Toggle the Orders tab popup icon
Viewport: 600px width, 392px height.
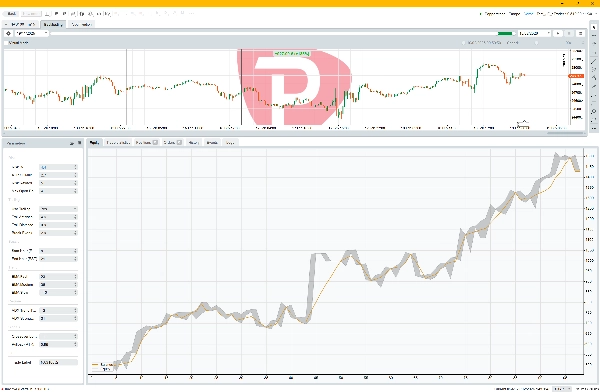(179, 142)
